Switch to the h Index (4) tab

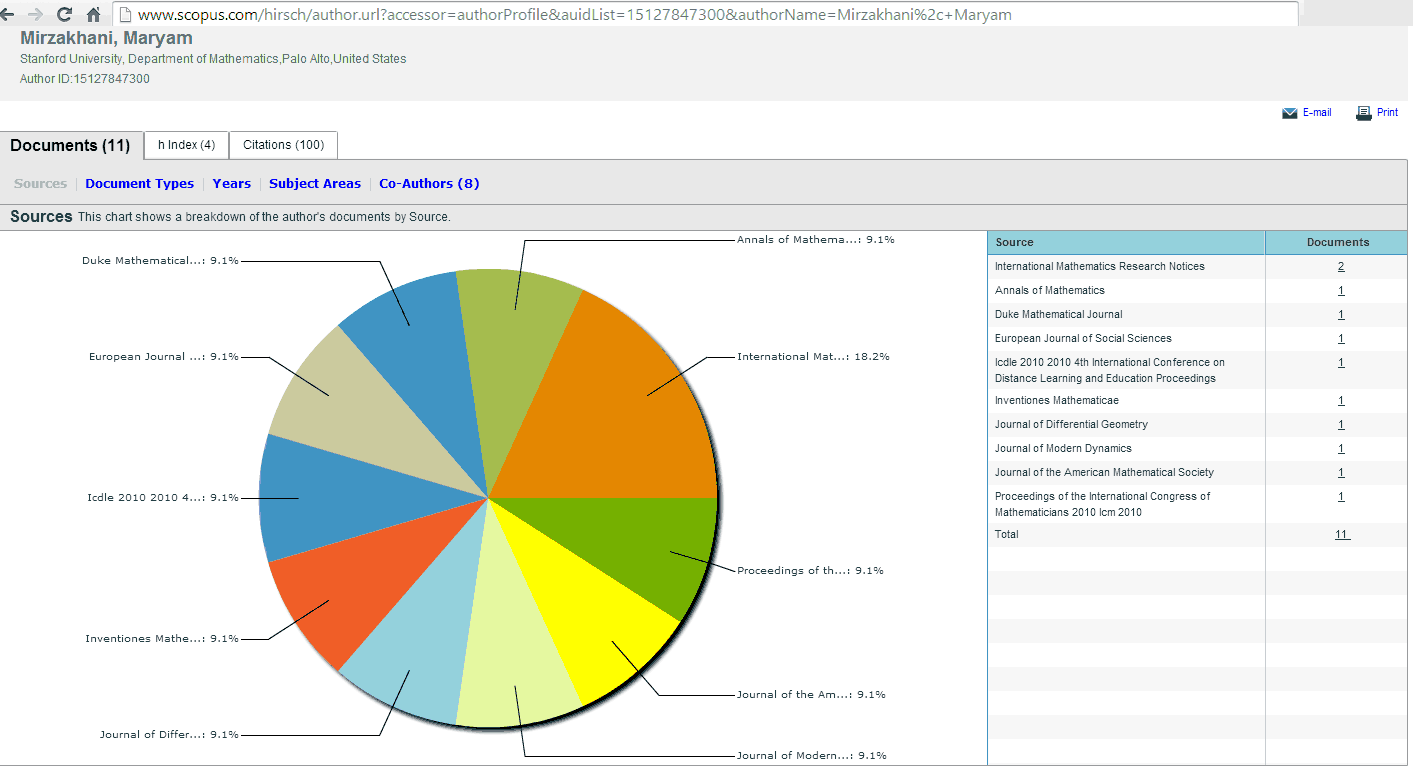coord(186,145)
